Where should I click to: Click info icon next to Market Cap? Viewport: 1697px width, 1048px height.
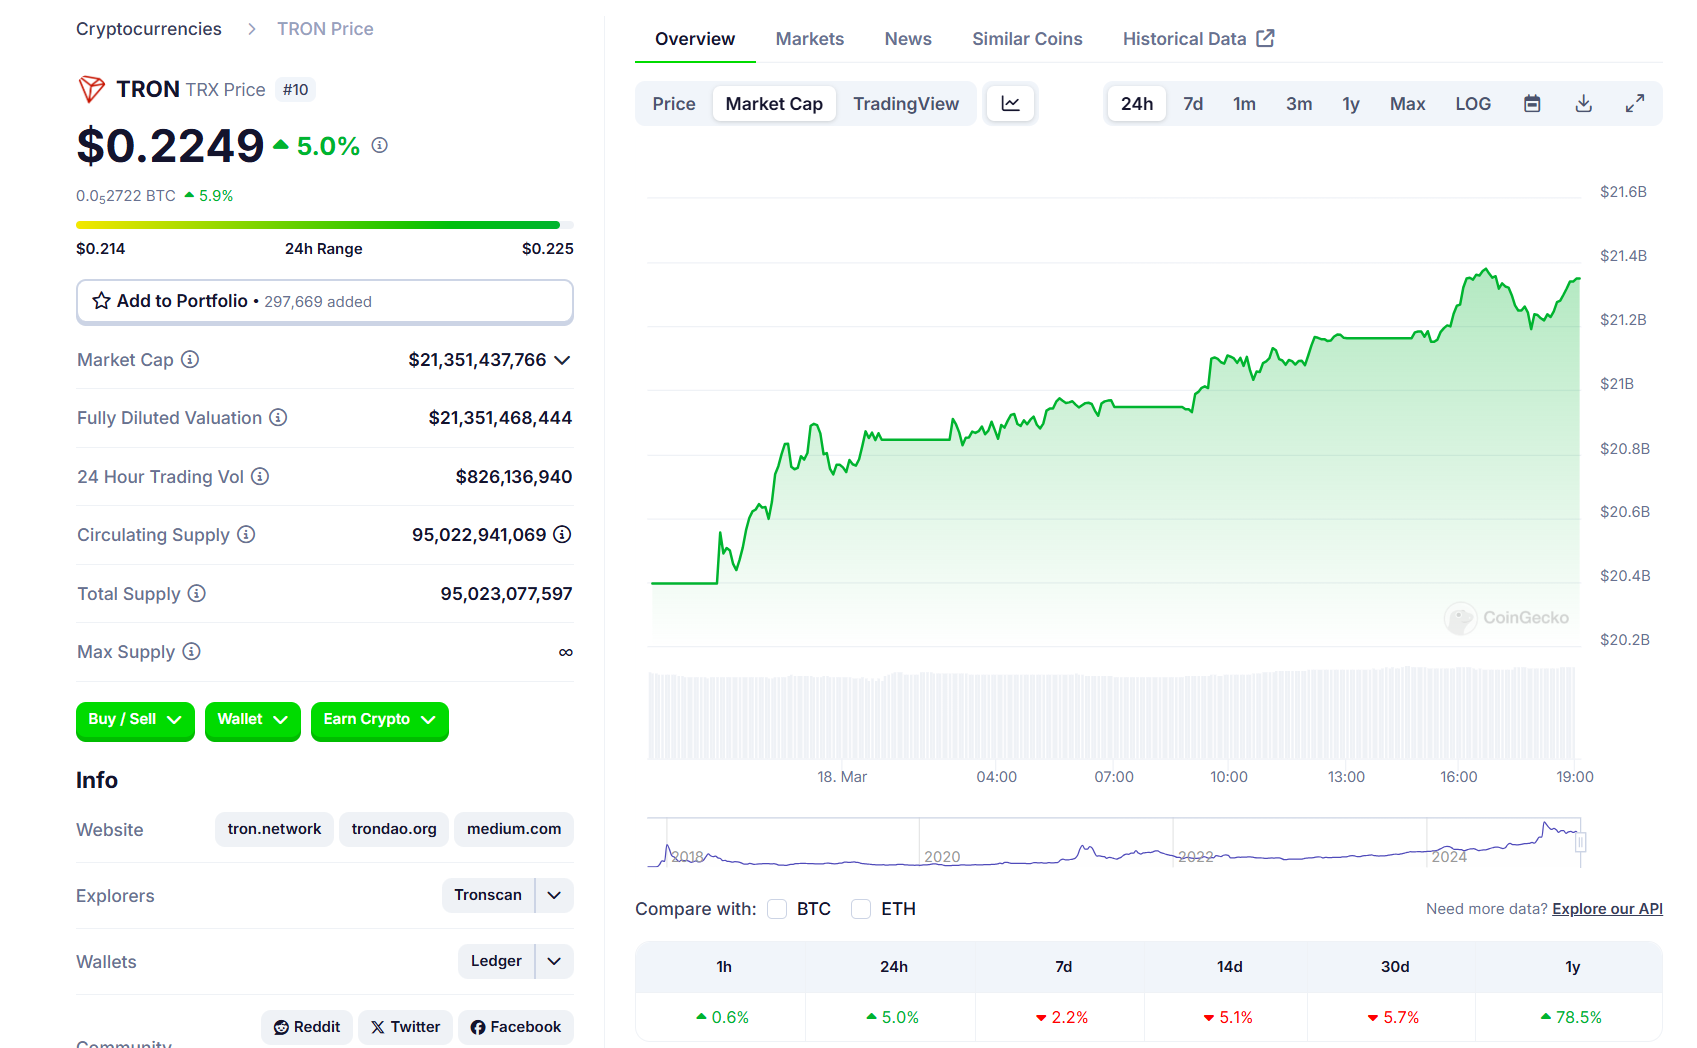(x=190, y=359)
